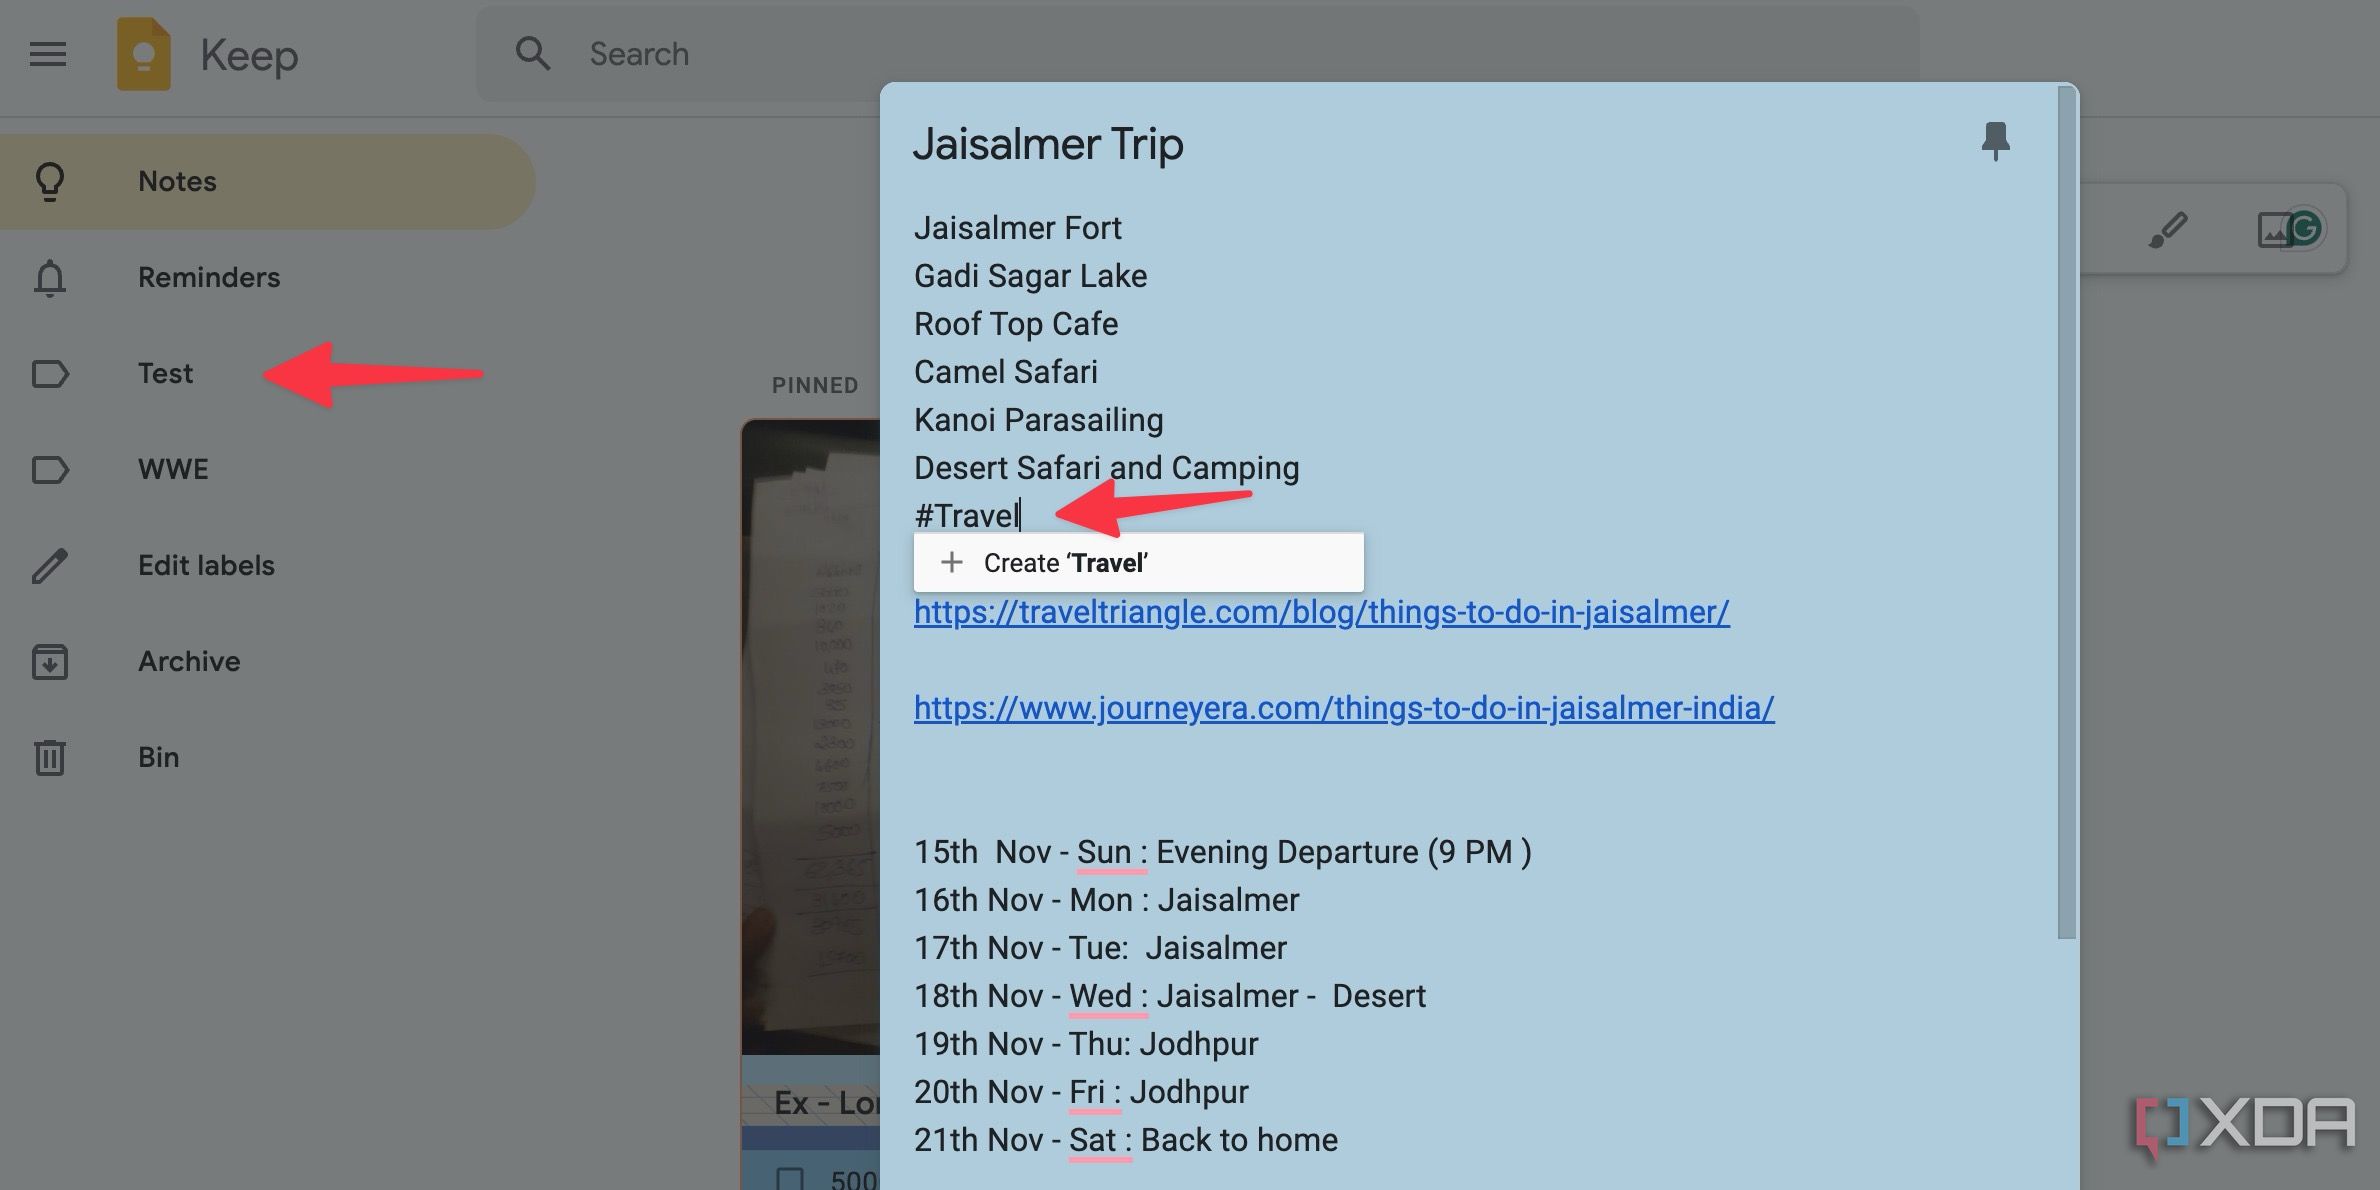Open traveltriangle.com Jaisalmer blog link
This screenshot has height=1190, width=2380.
click(1321, 610)
